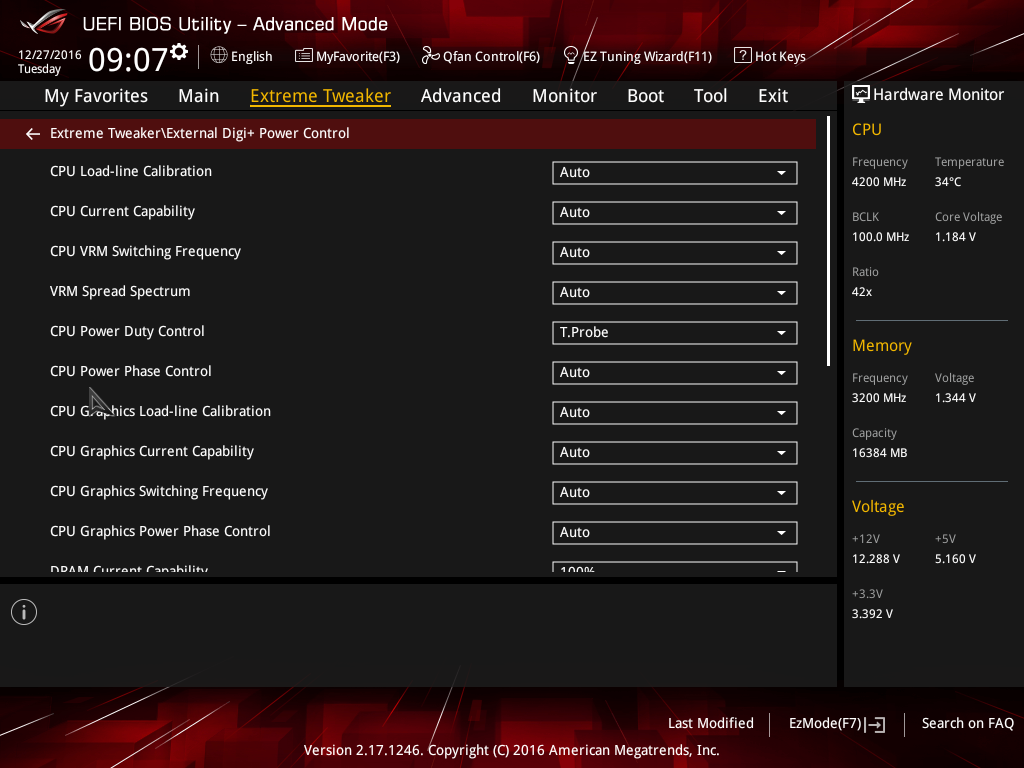Select CPU Power Phase Control label
The height and width of the screenshot is (768, 1024).
pos(131,372)
